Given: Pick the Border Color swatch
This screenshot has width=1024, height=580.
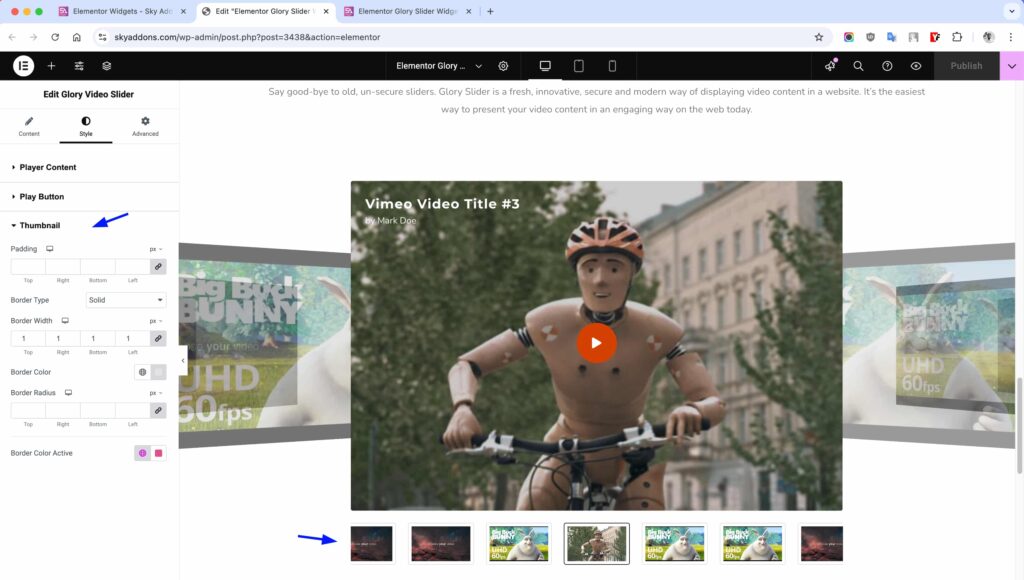Looking at the screenshot, I should point(158,372).
